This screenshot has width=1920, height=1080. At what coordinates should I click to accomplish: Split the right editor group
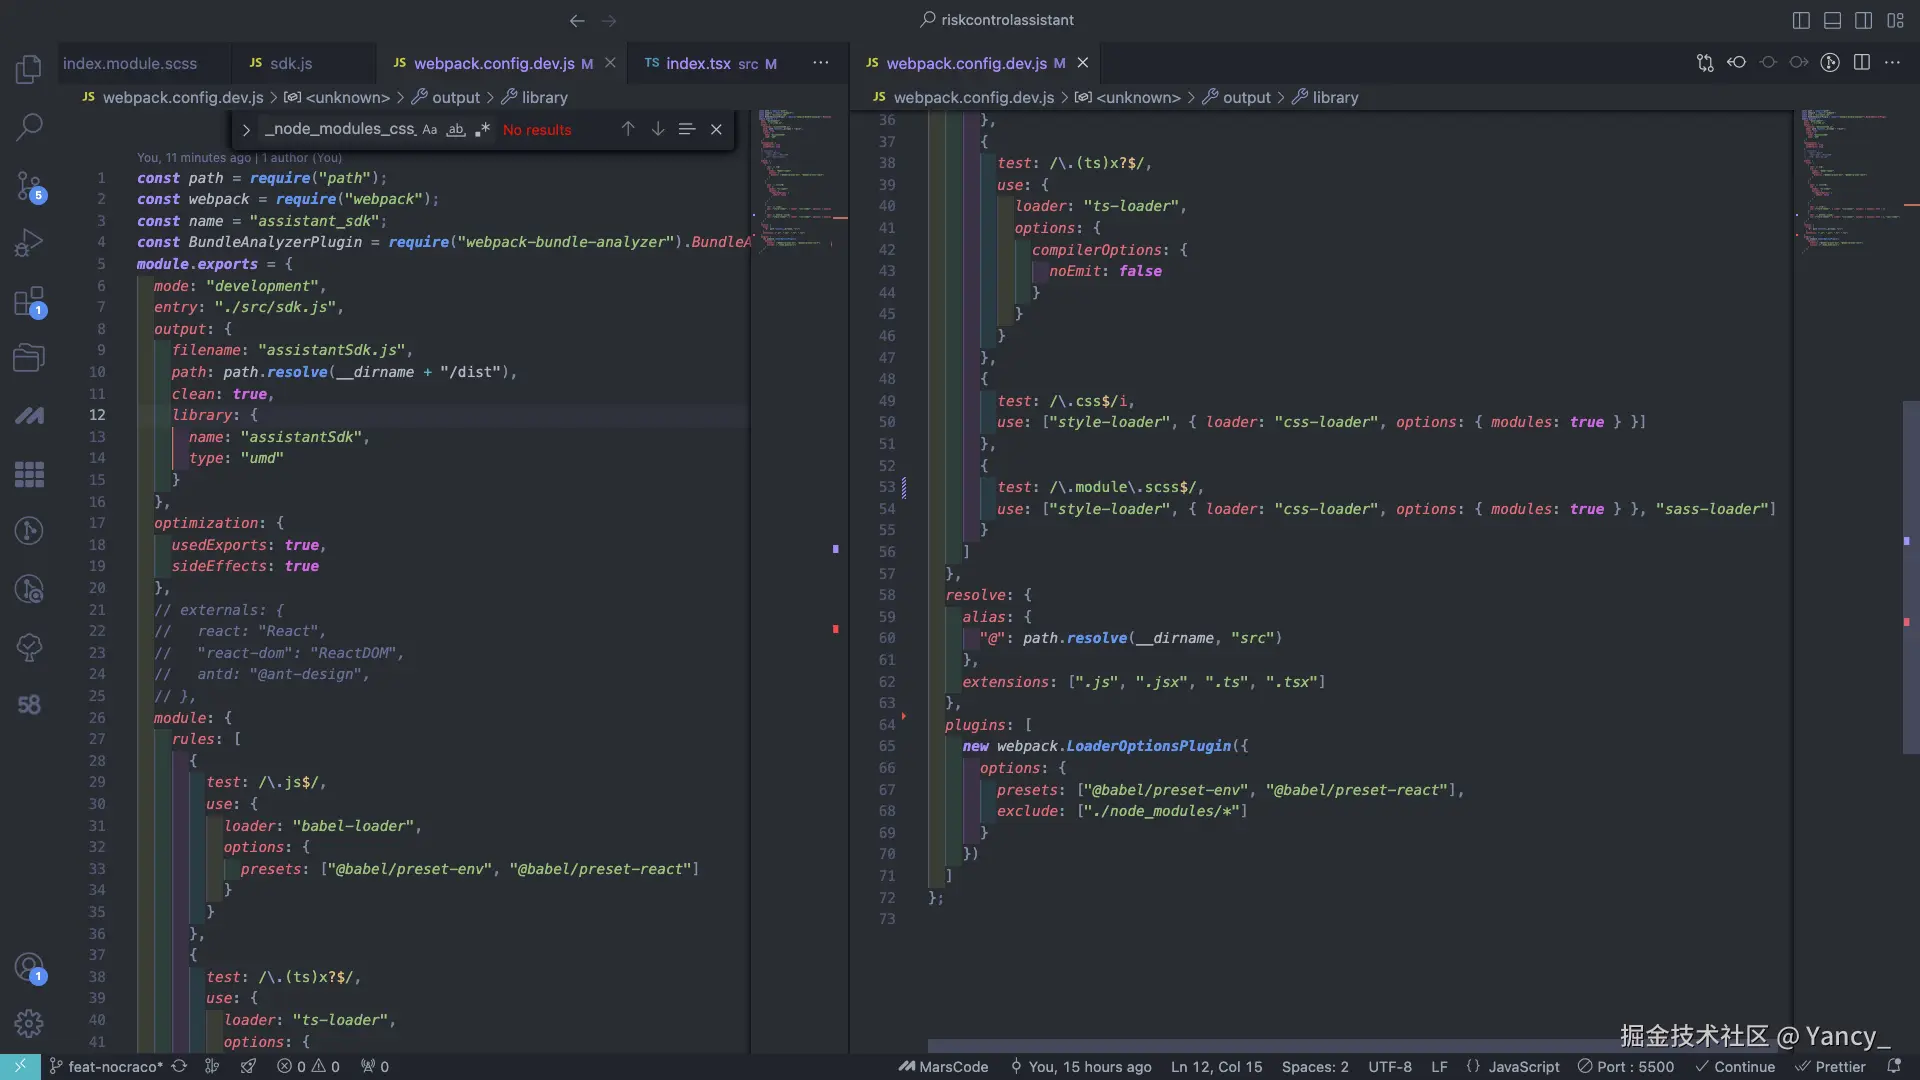tap(1861, 63)
